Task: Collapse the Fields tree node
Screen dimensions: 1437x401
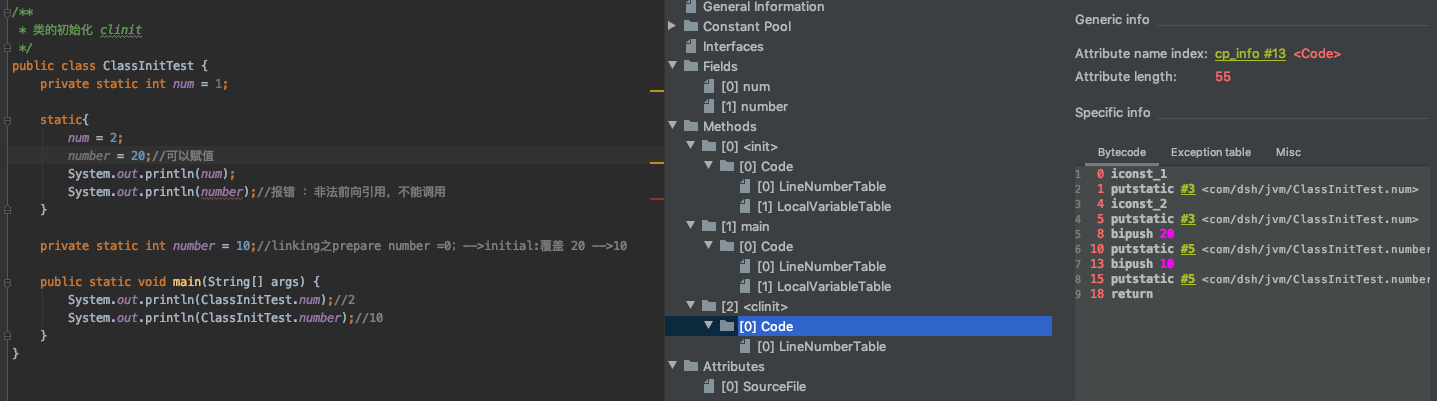Action: pyautogui.click(x=673, y=67)
